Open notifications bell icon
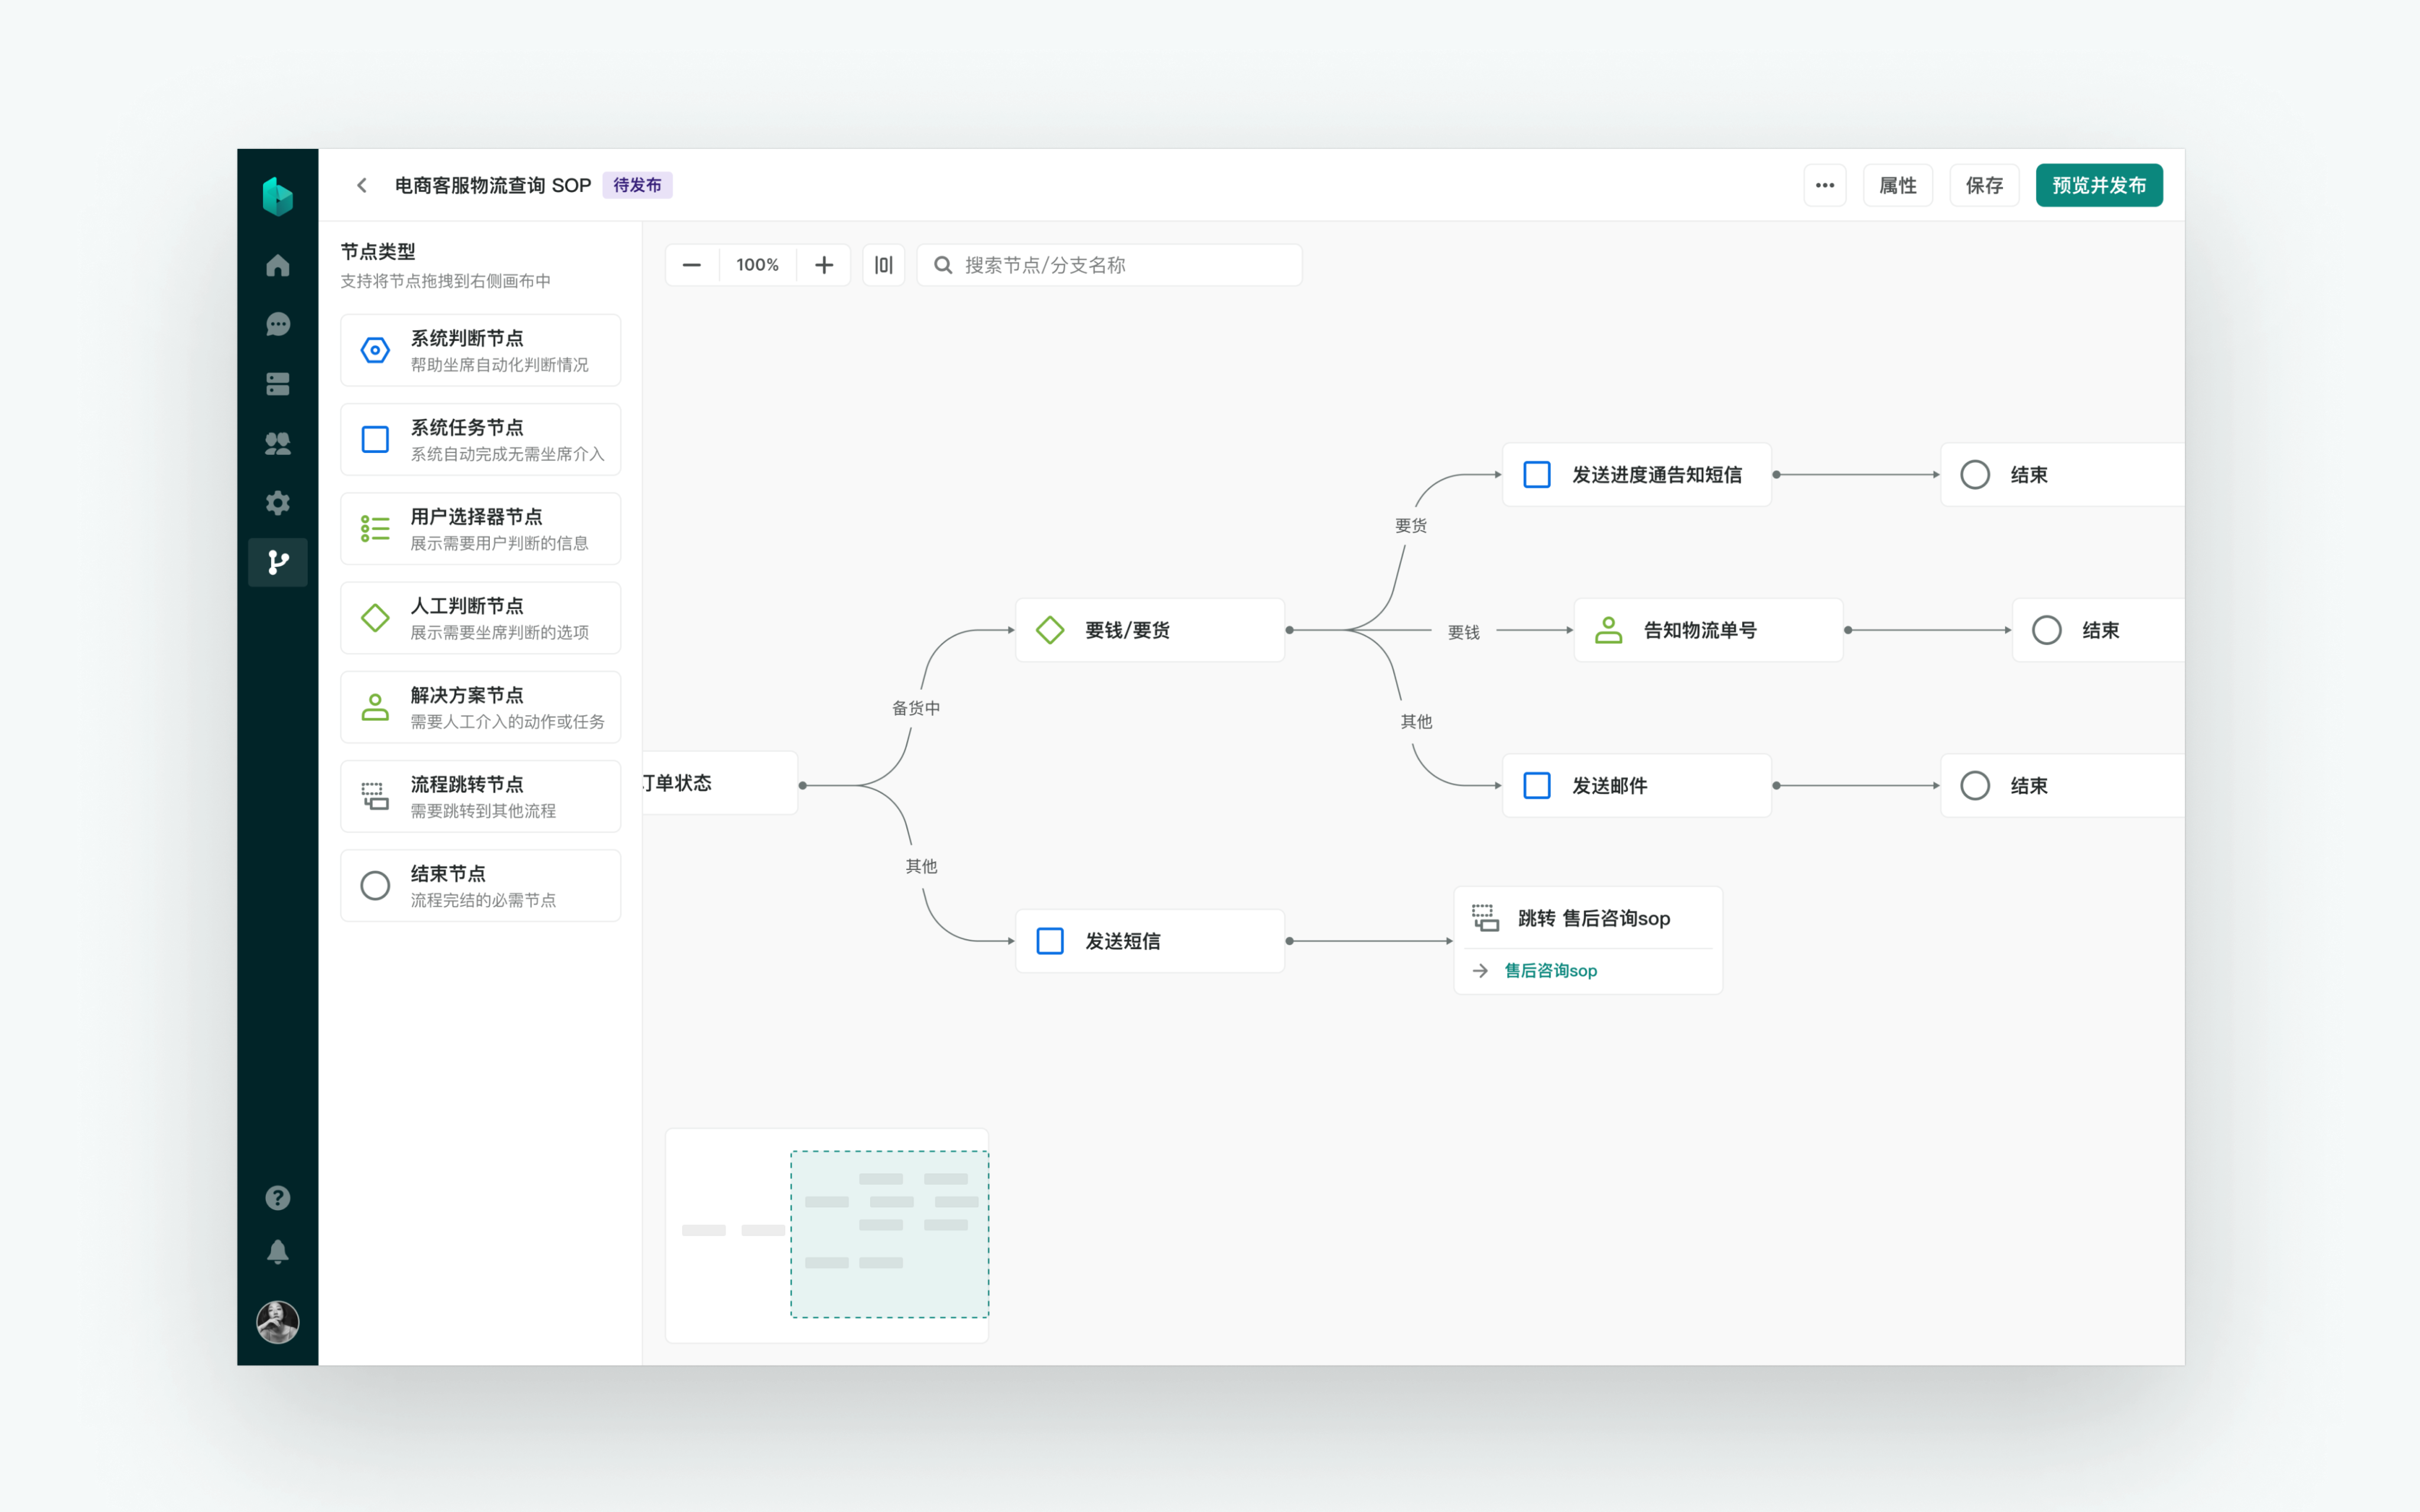The image size is (2420, 1512). tap(278, 1252)
